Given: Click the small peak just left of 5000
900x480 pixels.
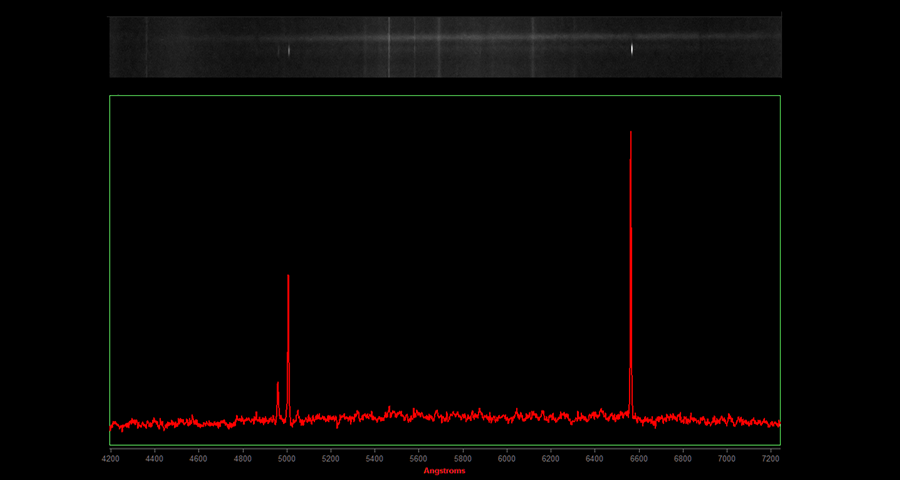Looking at the screenshot, I should tap(278, 385).
